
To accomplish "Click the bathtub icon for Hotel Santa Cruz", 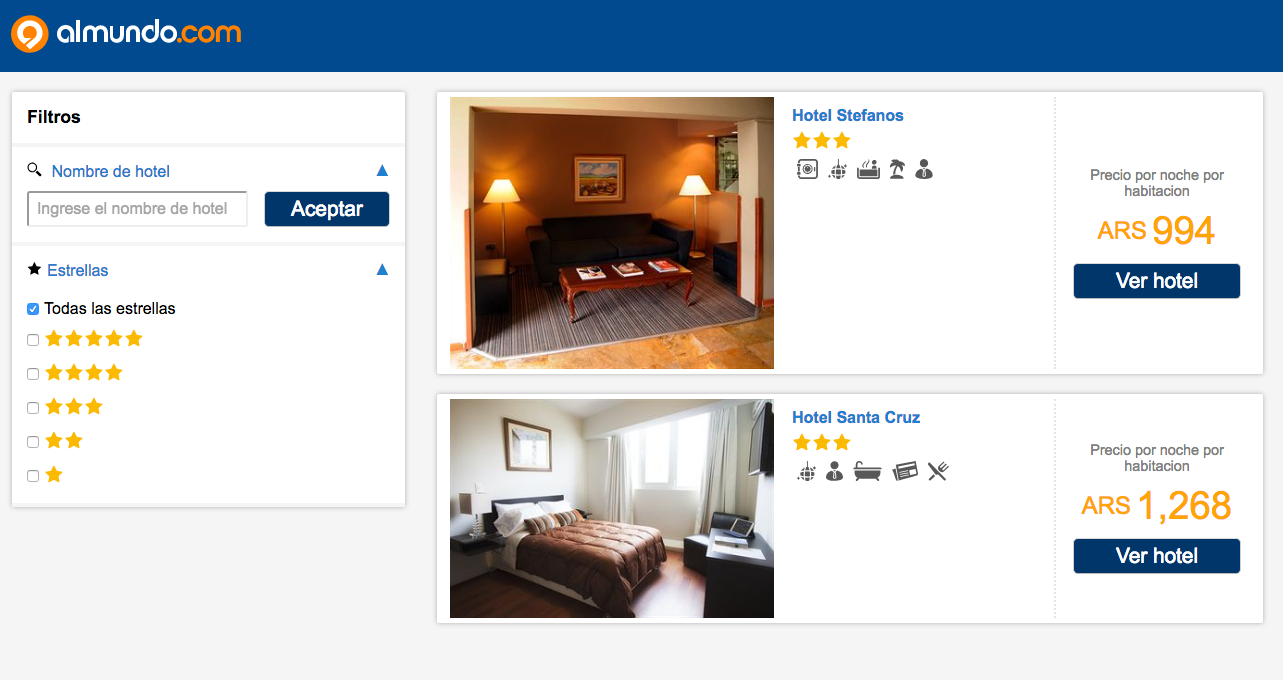I will pos(867,471).
